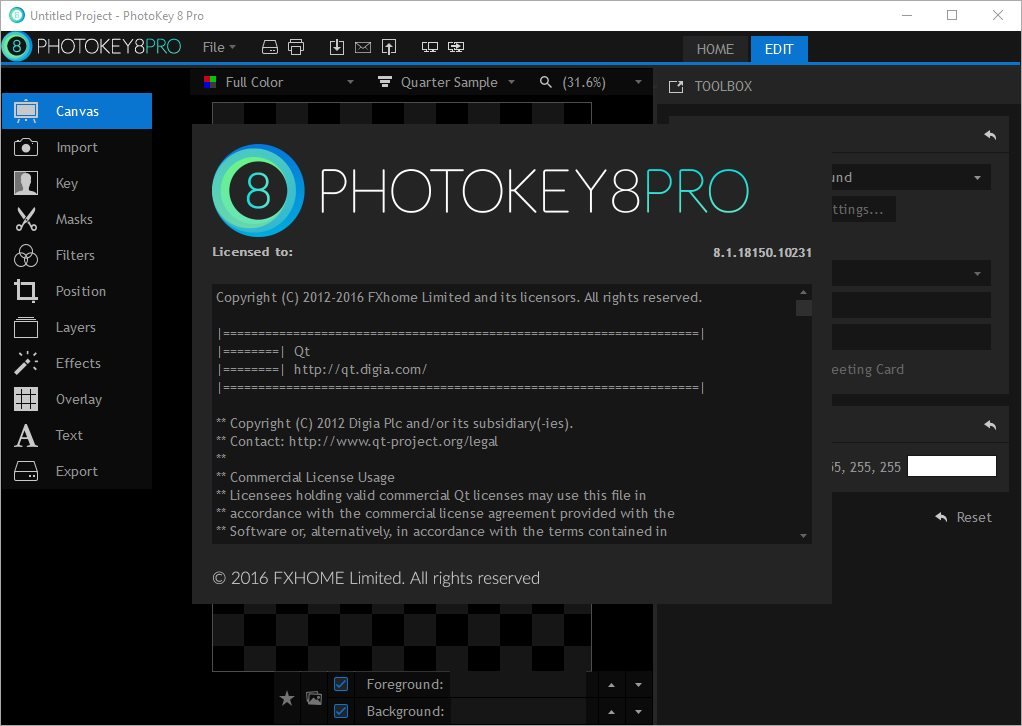Click the upload arrow icon in toolbar
Screen dimensions: 1022x726
pyautogui.click(x=389, y=47)
